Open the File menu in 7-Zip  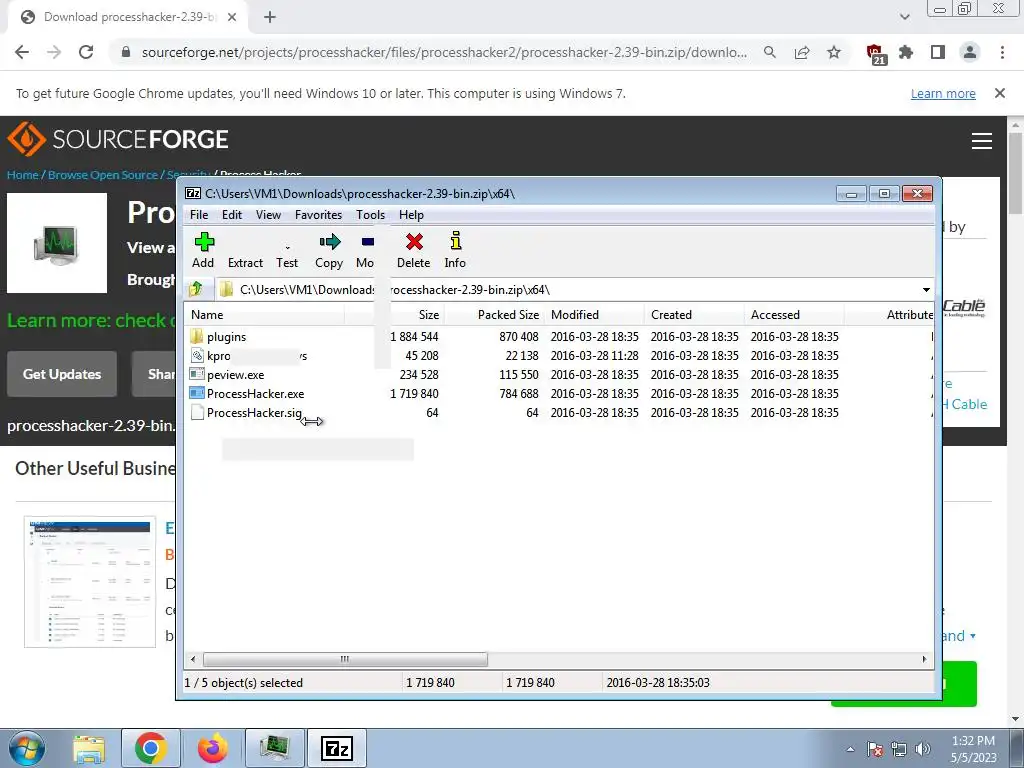pos(199,215)
